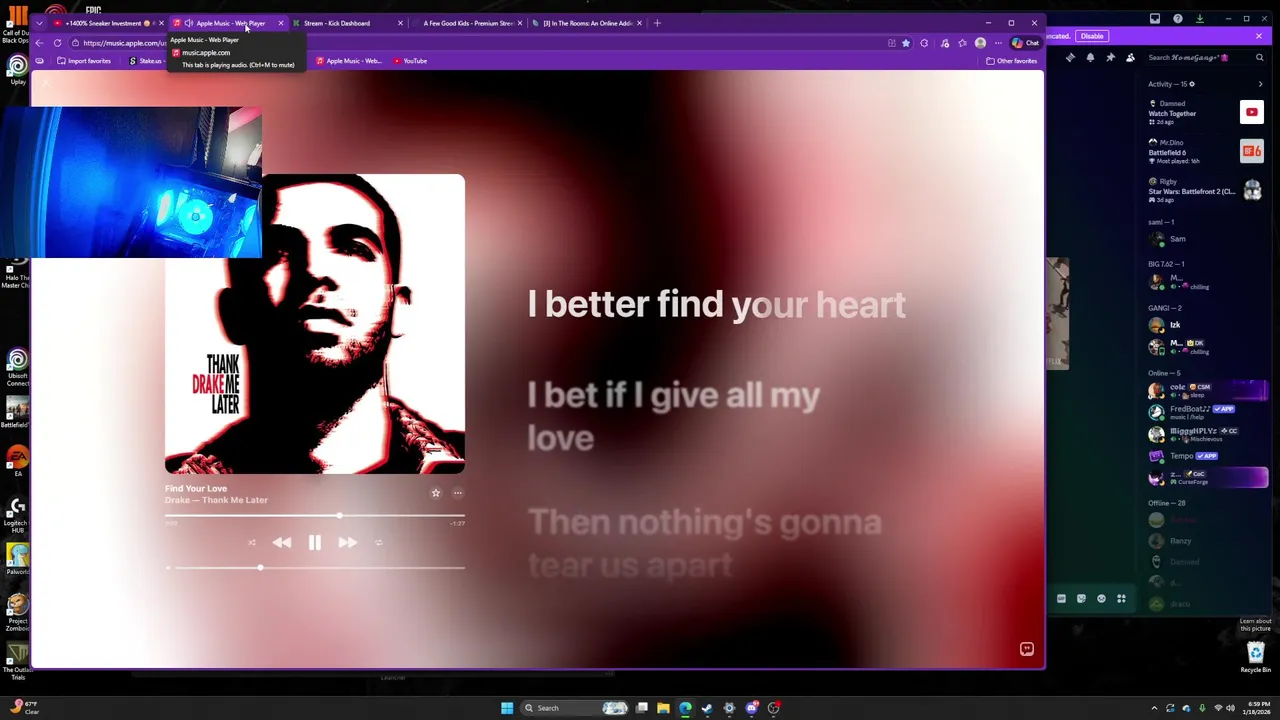The image size is (1280, 720).
Task: Open Discord notification settings bell
Action: click(1090, 58)
